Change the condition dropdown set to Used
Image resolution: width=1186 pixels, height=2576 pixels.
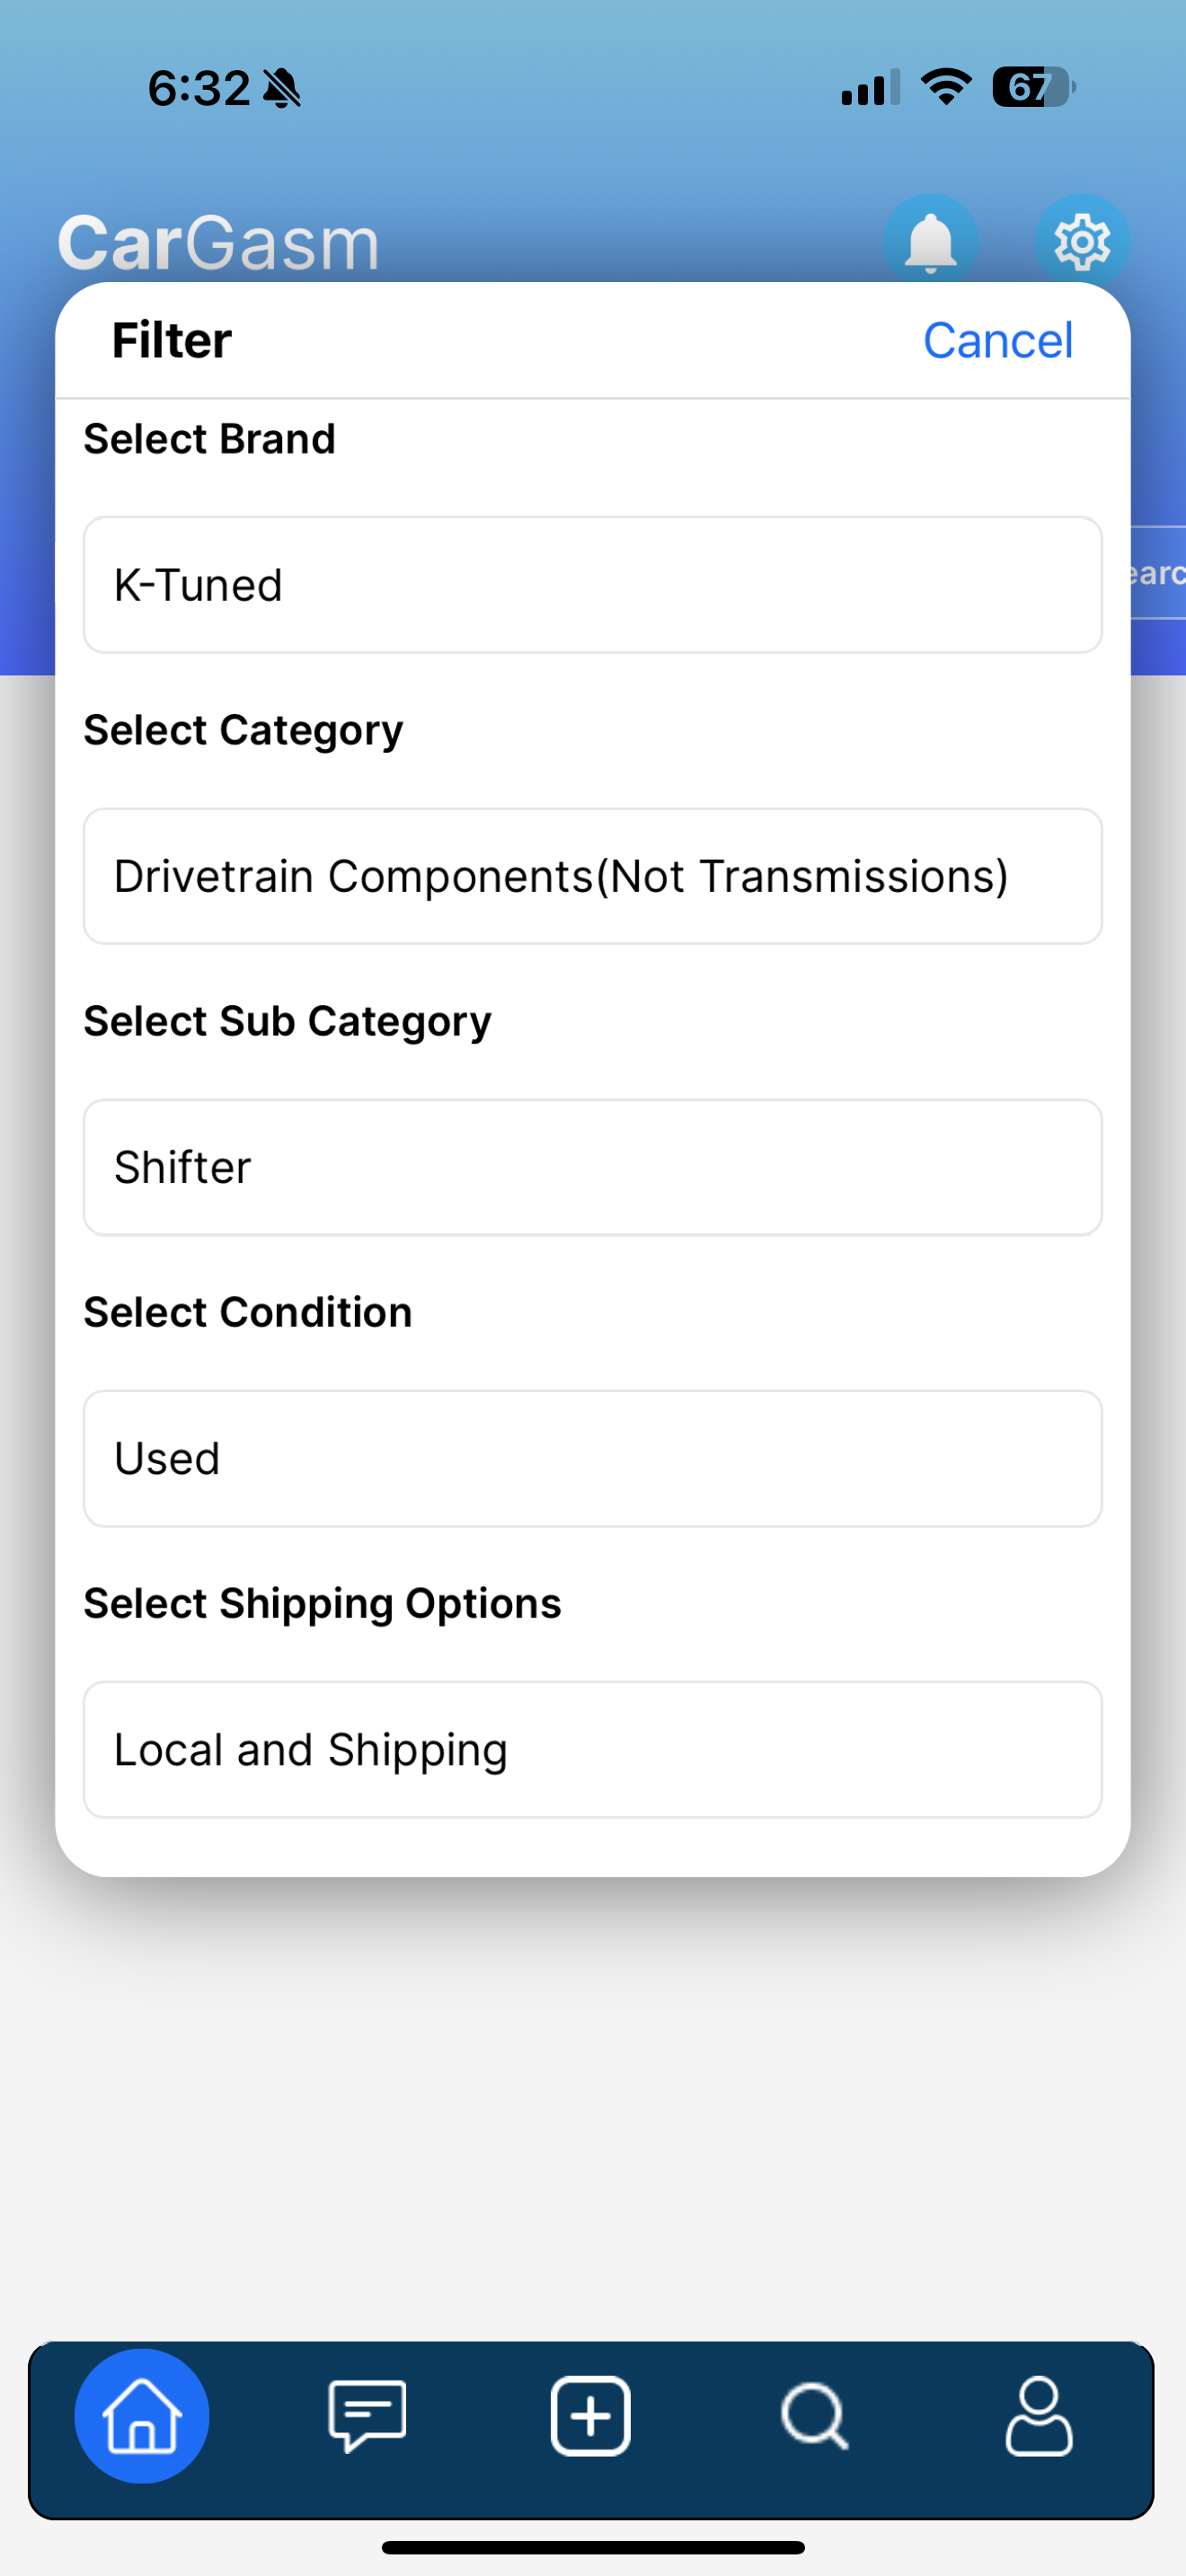[x=593, y=1458]
